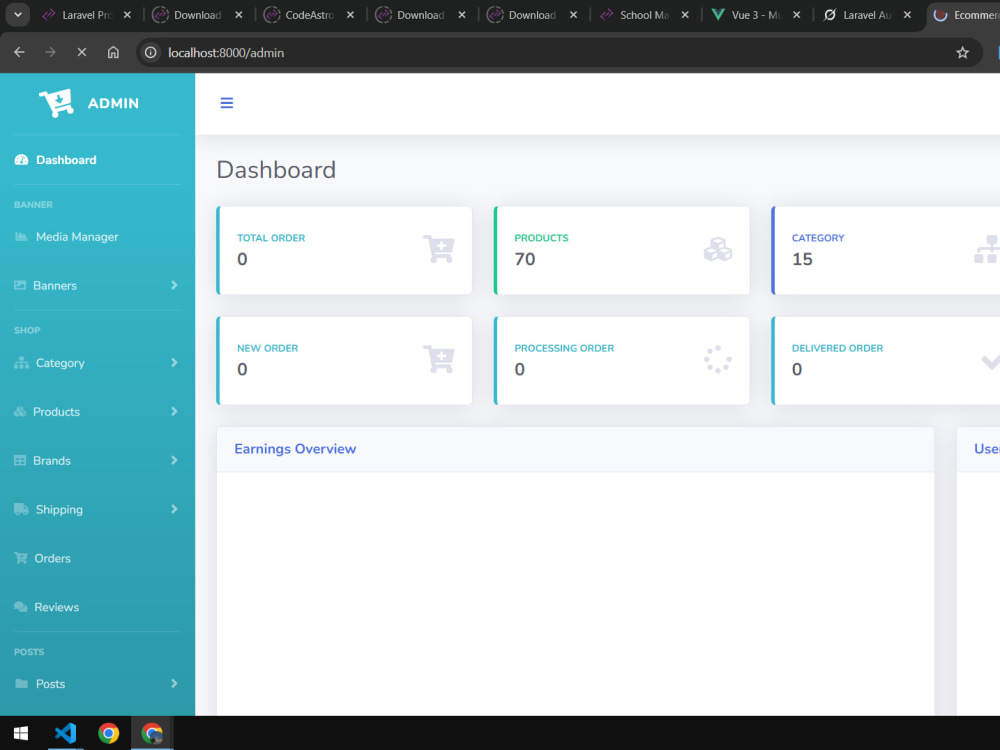Click the Brands table icon
Image resolution: width=1000 pixels, height=750 pixels.
tap(20, 460)
